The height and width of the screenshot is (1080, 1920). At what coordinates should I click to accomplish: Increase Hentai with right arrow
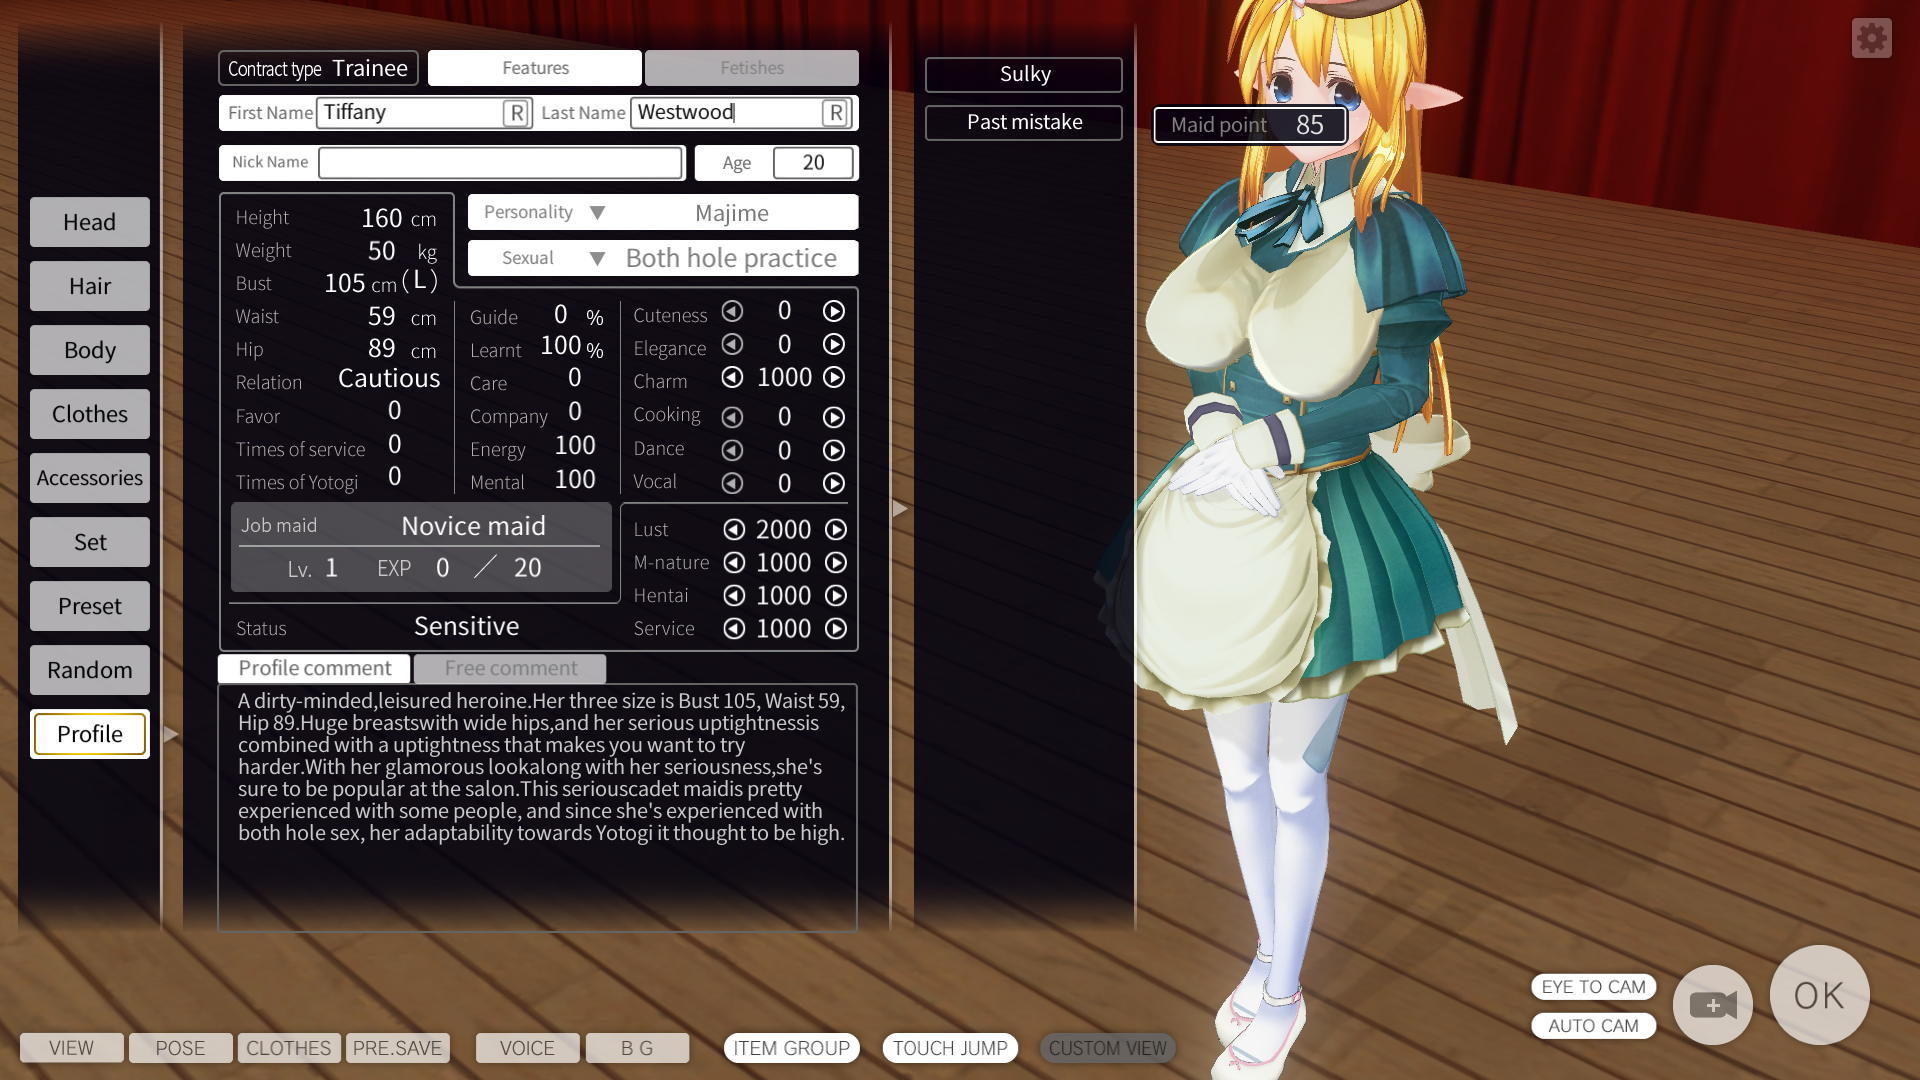(x=836, y=595)
